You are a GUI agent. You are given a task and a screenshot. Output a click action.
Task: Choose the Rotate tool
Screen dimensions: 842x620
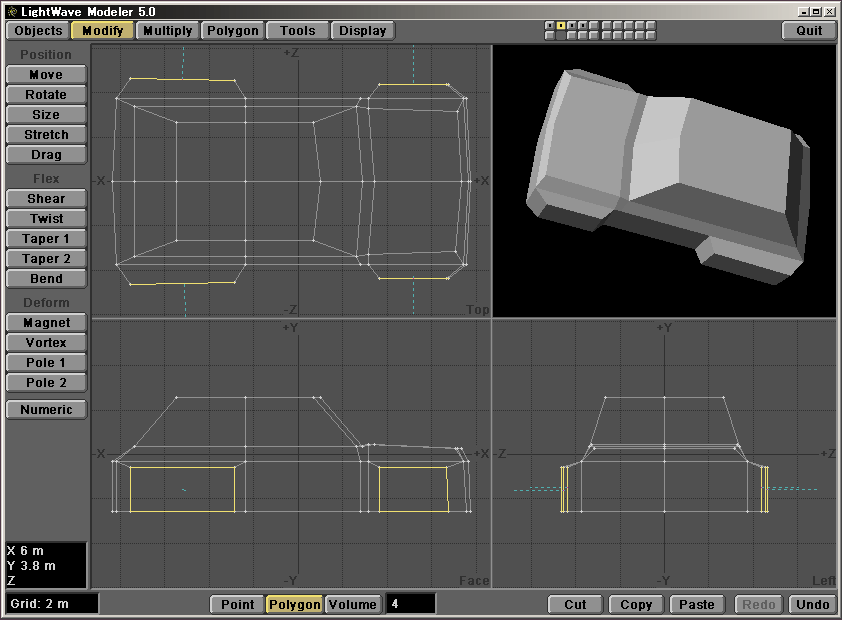(46, 95)
